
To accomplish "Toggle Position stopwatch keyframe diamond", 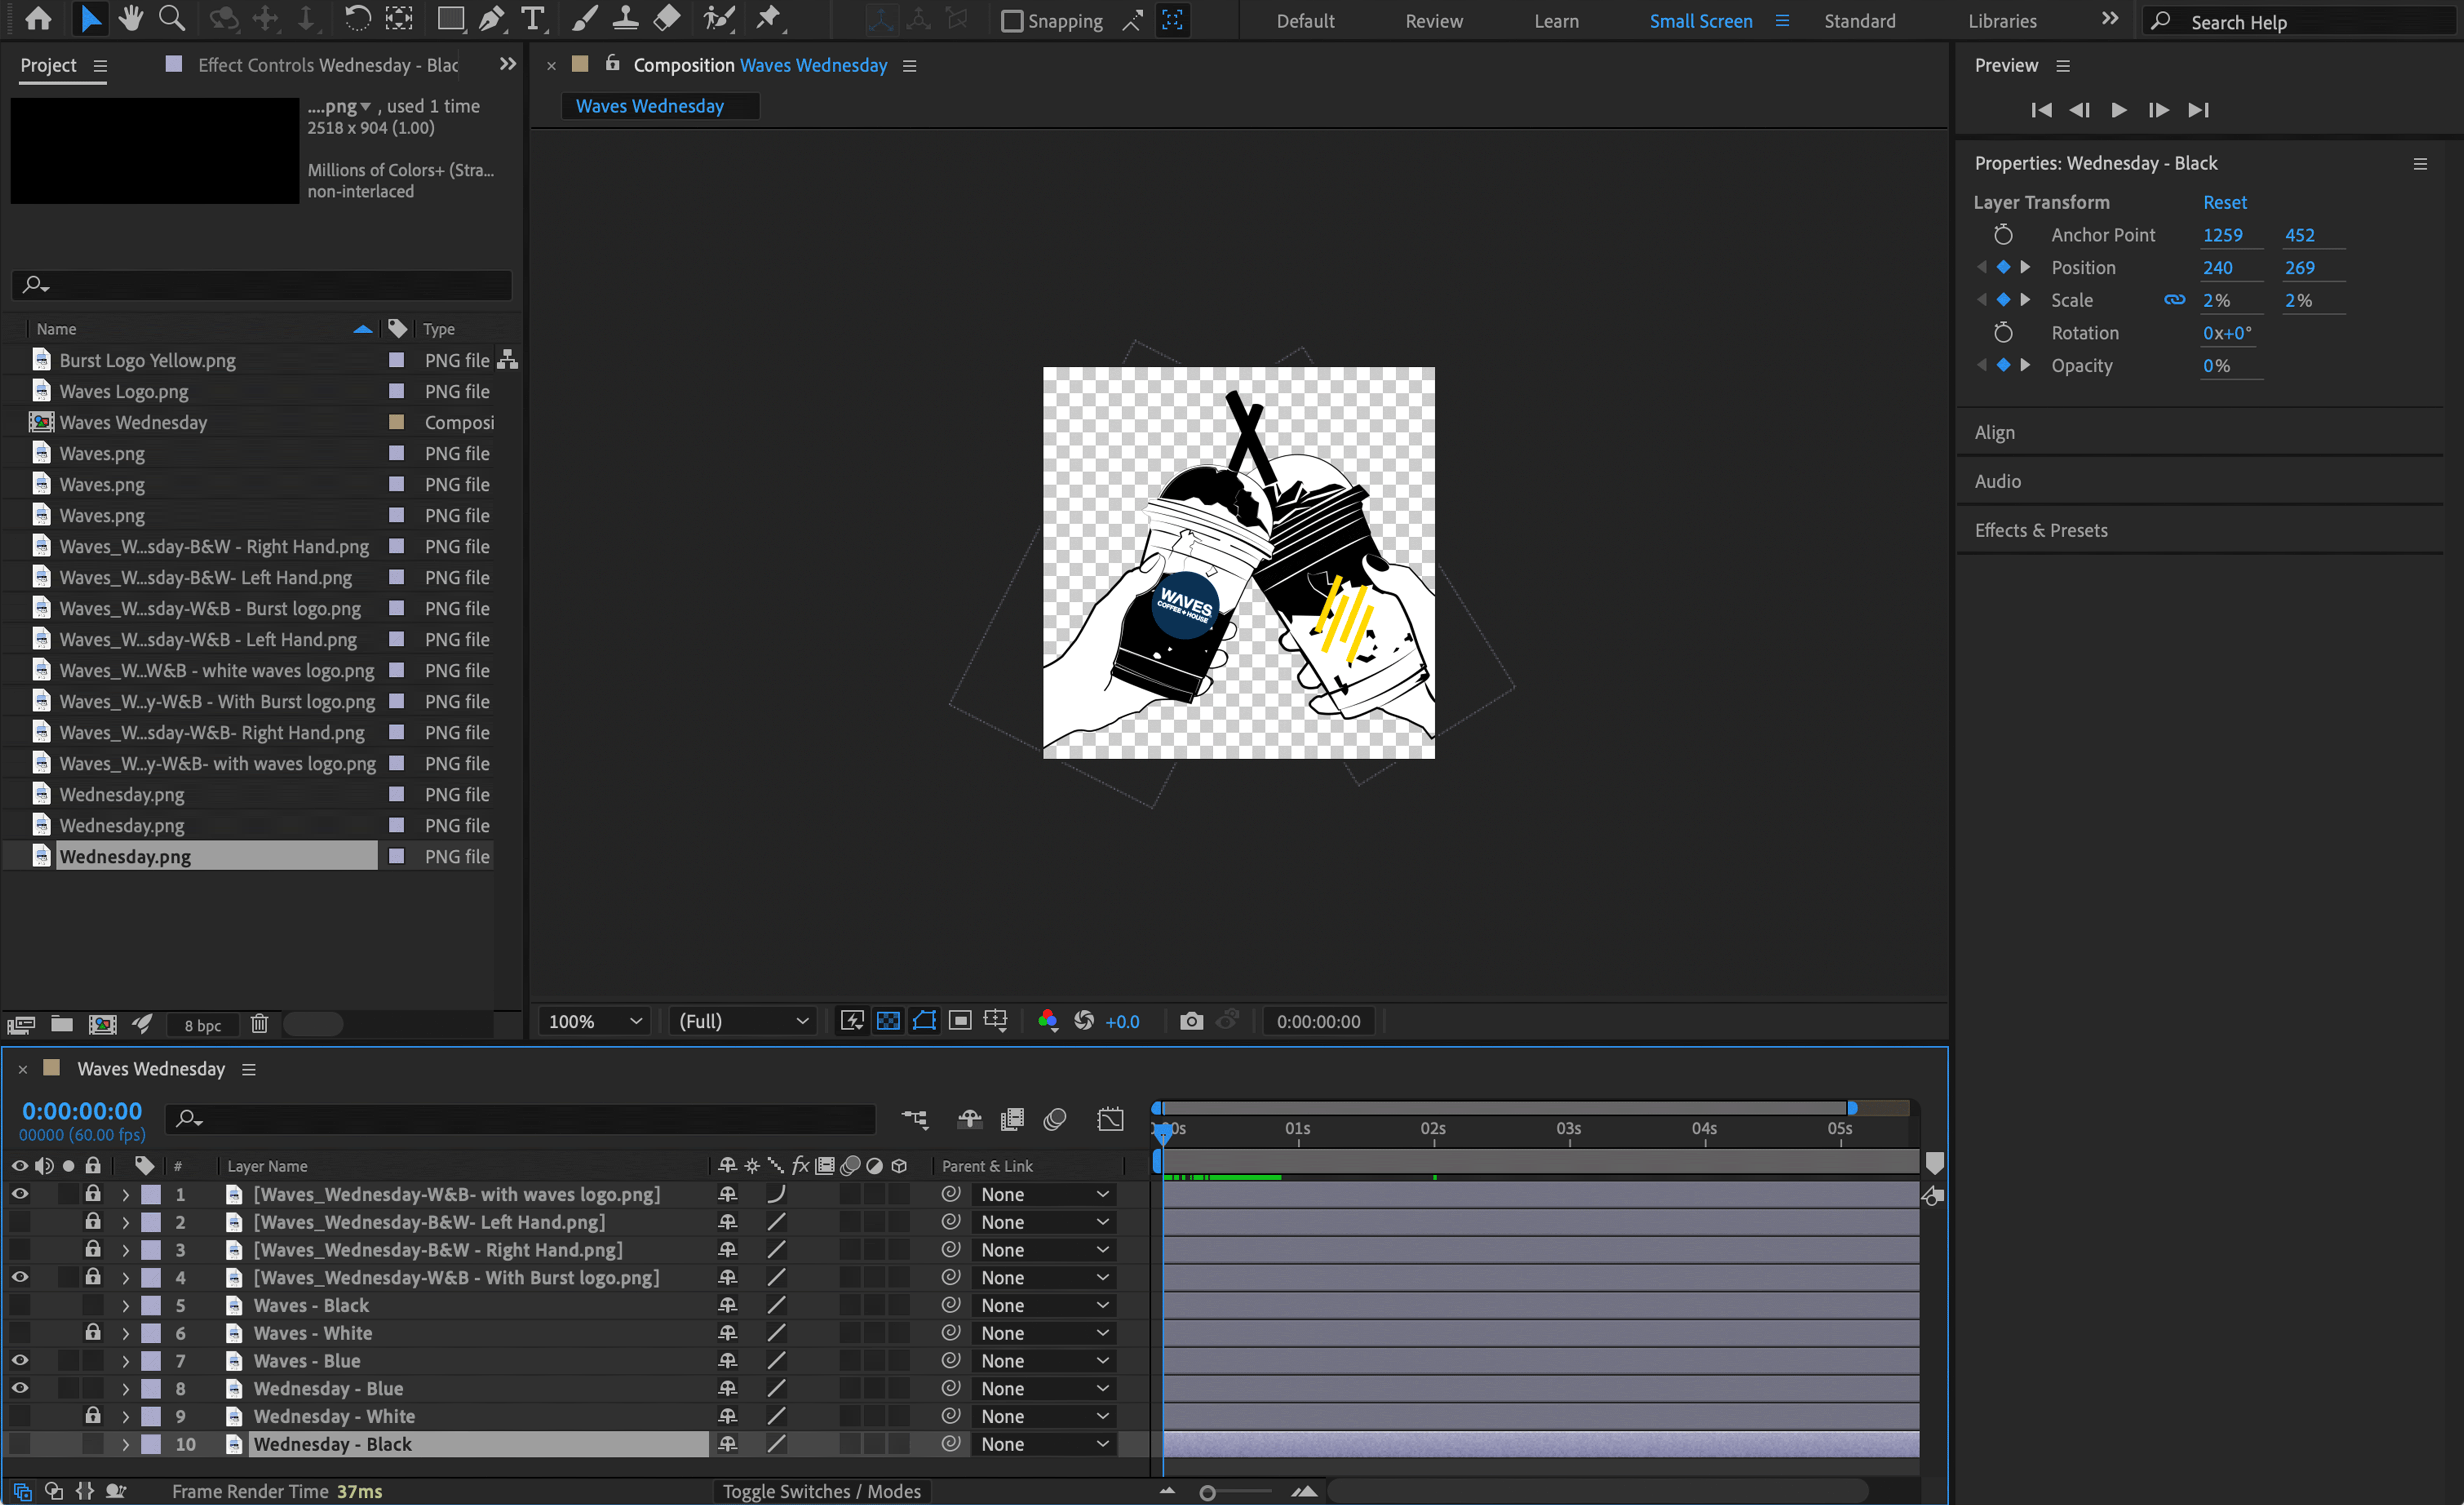I will [2003, 267].
